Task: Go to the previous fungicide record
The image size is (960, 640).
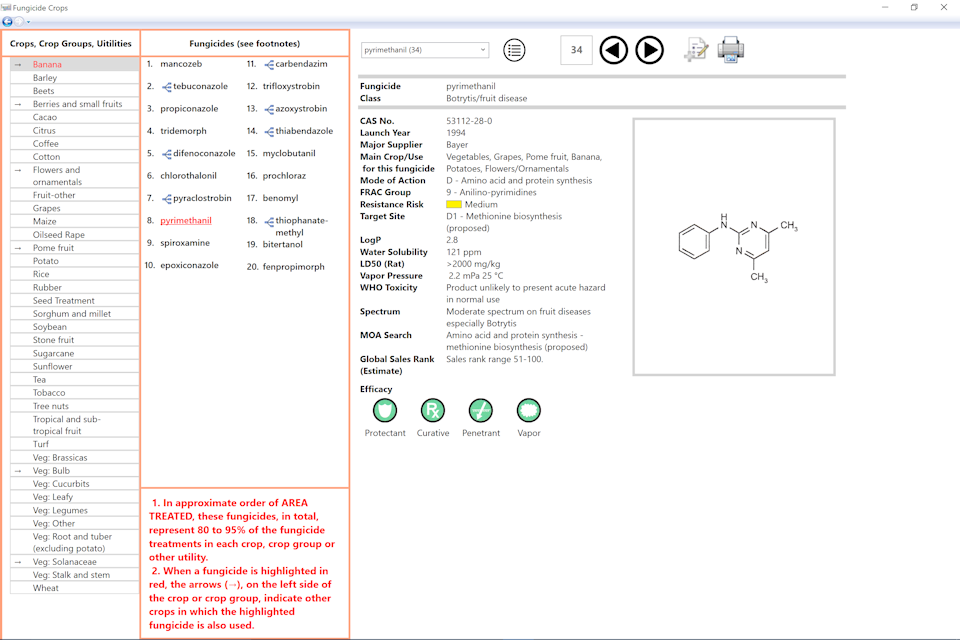Action: (x=614, y=49)
